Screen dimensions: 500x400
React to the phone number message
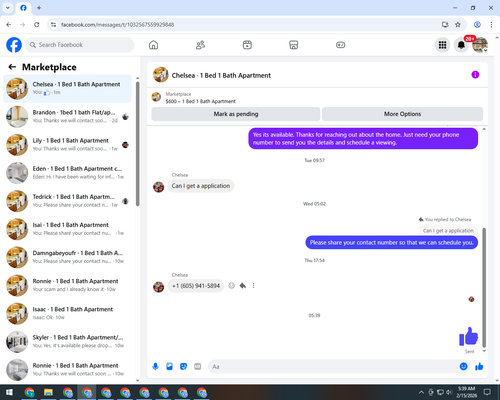232,286
